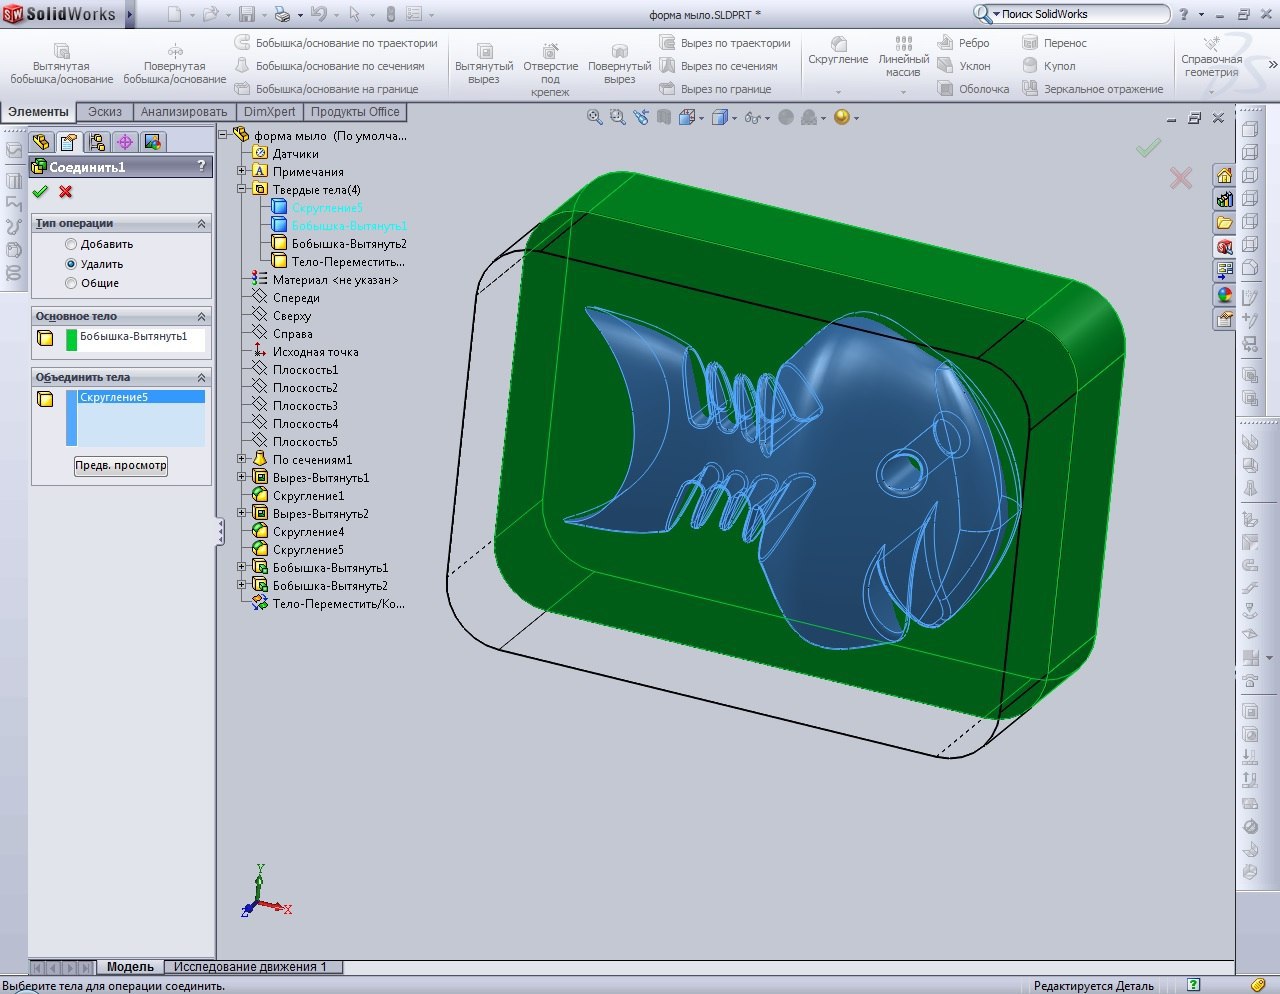The width and height of the screenshot is (1280, 994).
Task: Click the Zoom to Area icon
Action: (x=617, y=117)
